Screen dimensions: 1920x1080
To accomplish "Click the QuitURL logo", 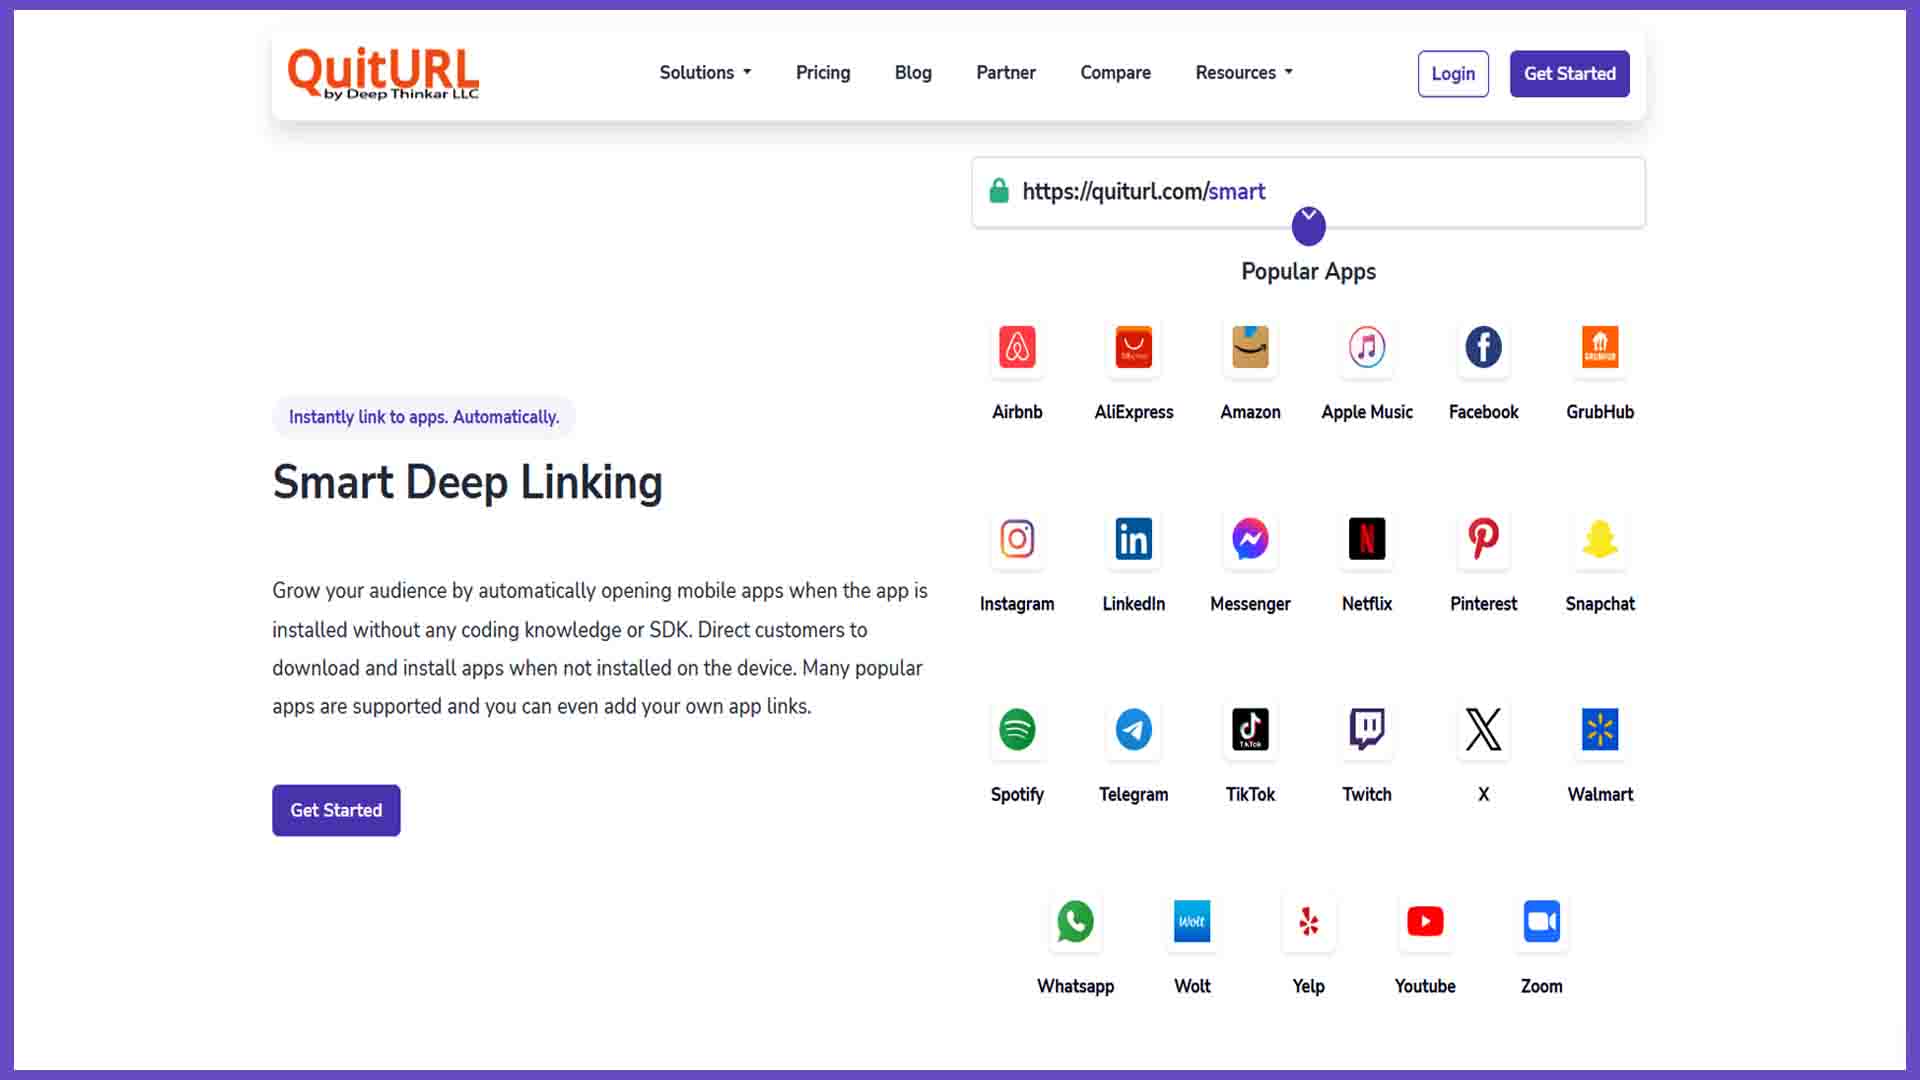I will [383, 72].
